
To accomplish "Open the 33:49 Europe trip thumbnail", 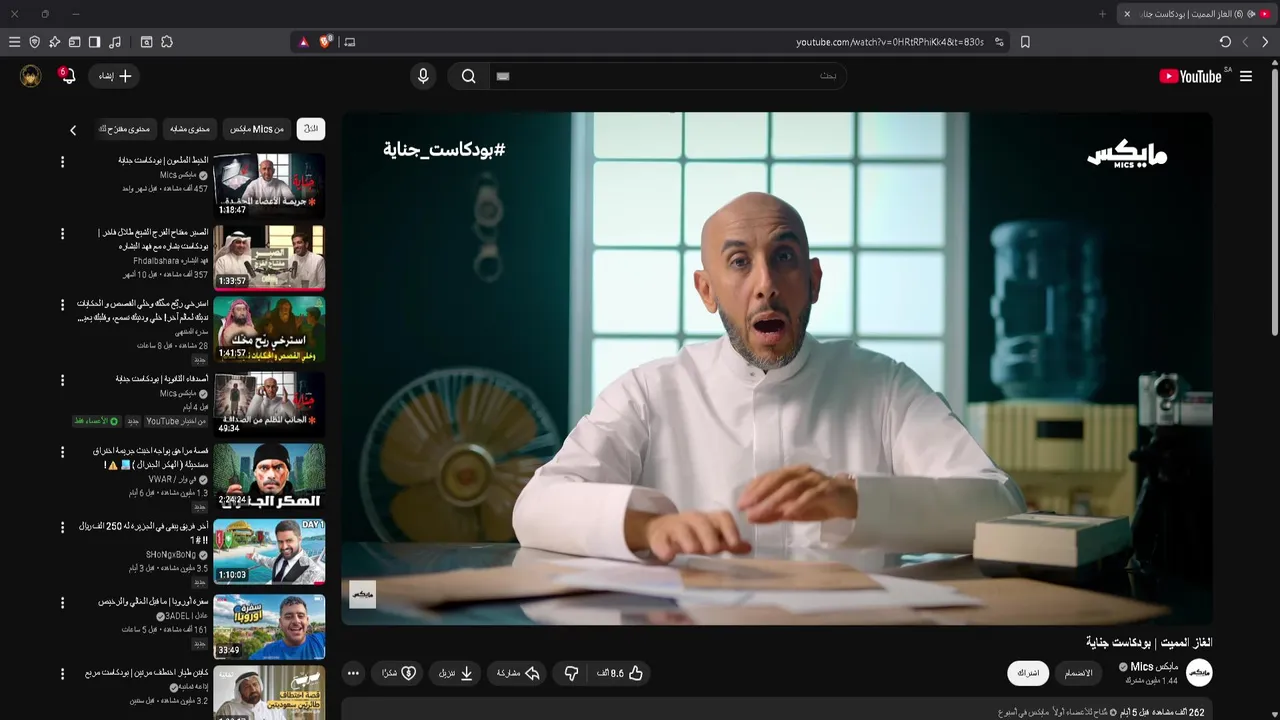I will tap(269, 627).
